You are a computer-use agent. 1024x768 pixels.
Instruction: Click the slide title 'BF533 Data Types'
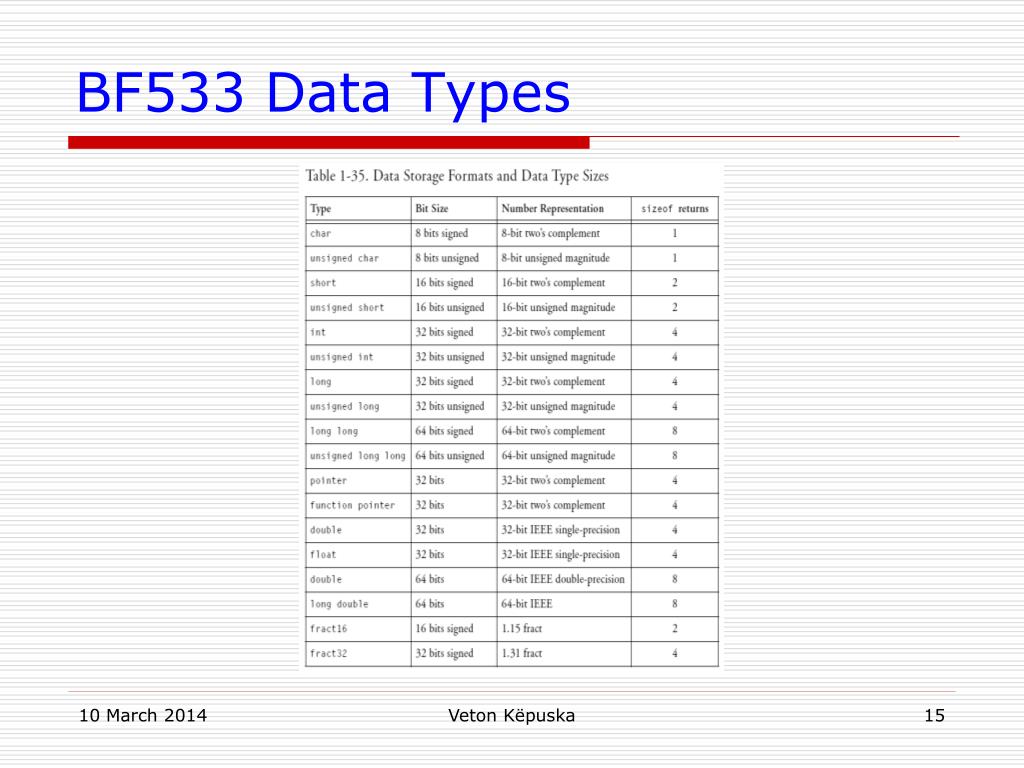click(323, 93)
